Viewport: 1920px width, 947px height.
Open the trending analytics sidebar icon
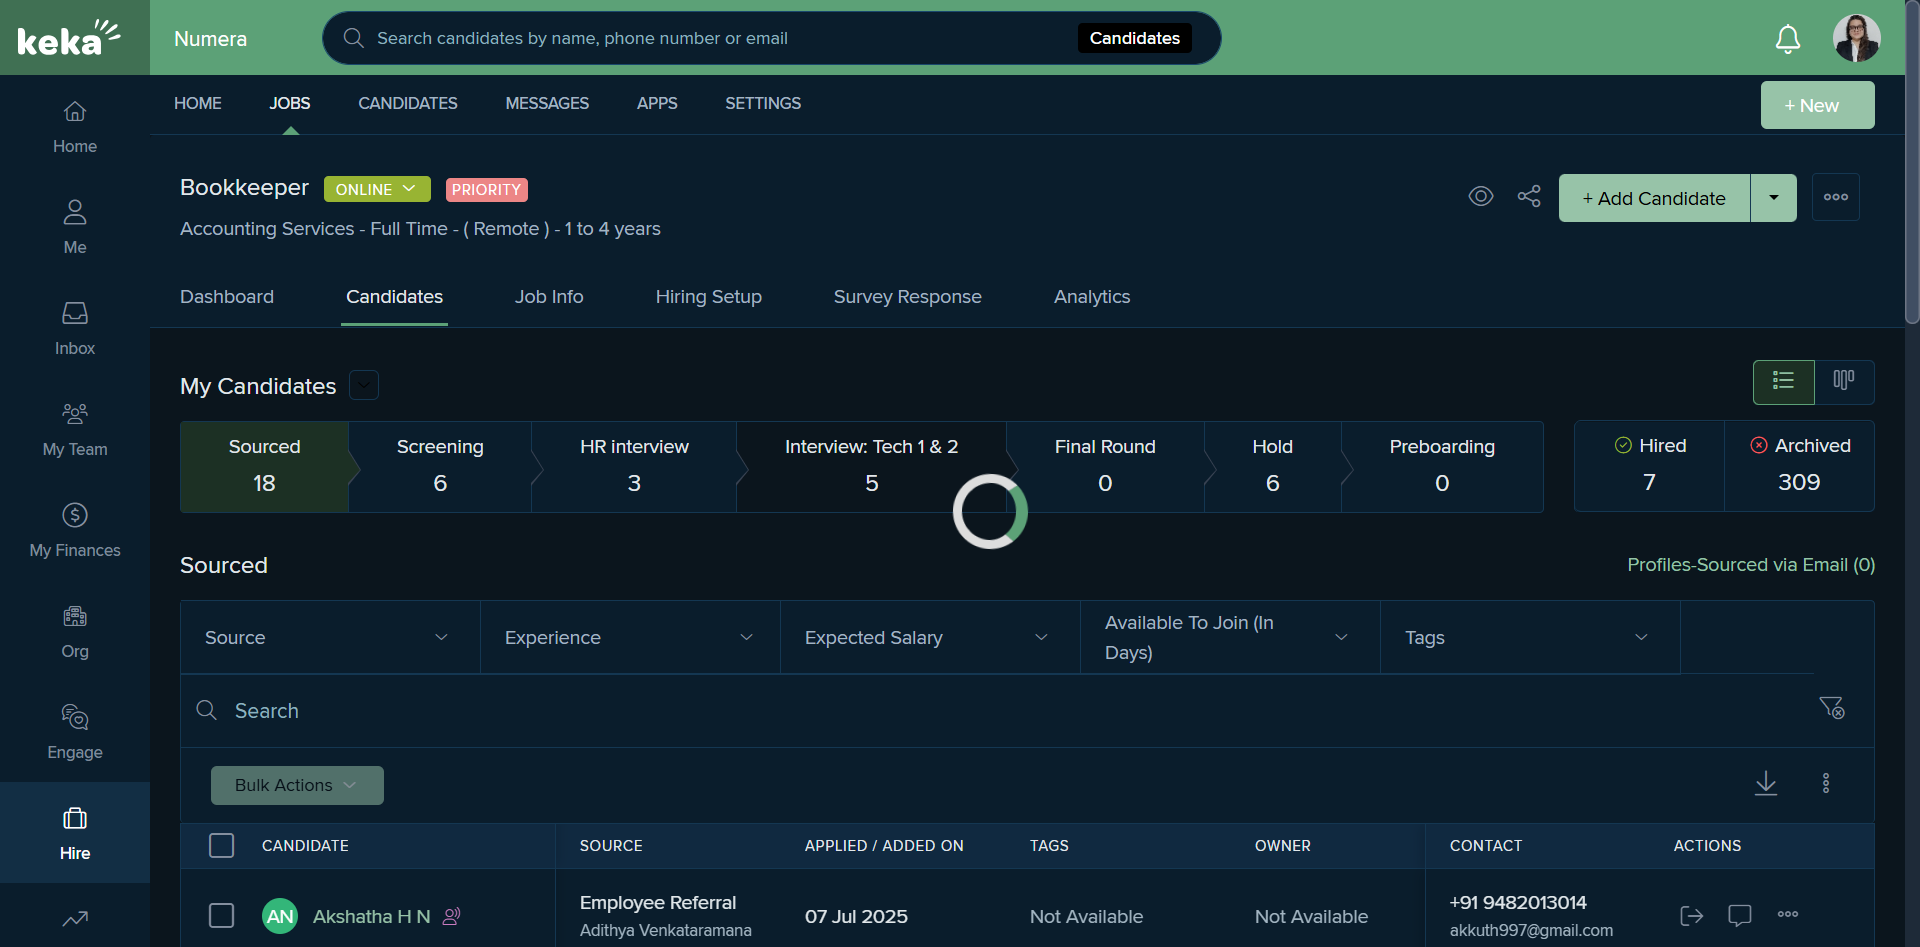coord(75,918)
